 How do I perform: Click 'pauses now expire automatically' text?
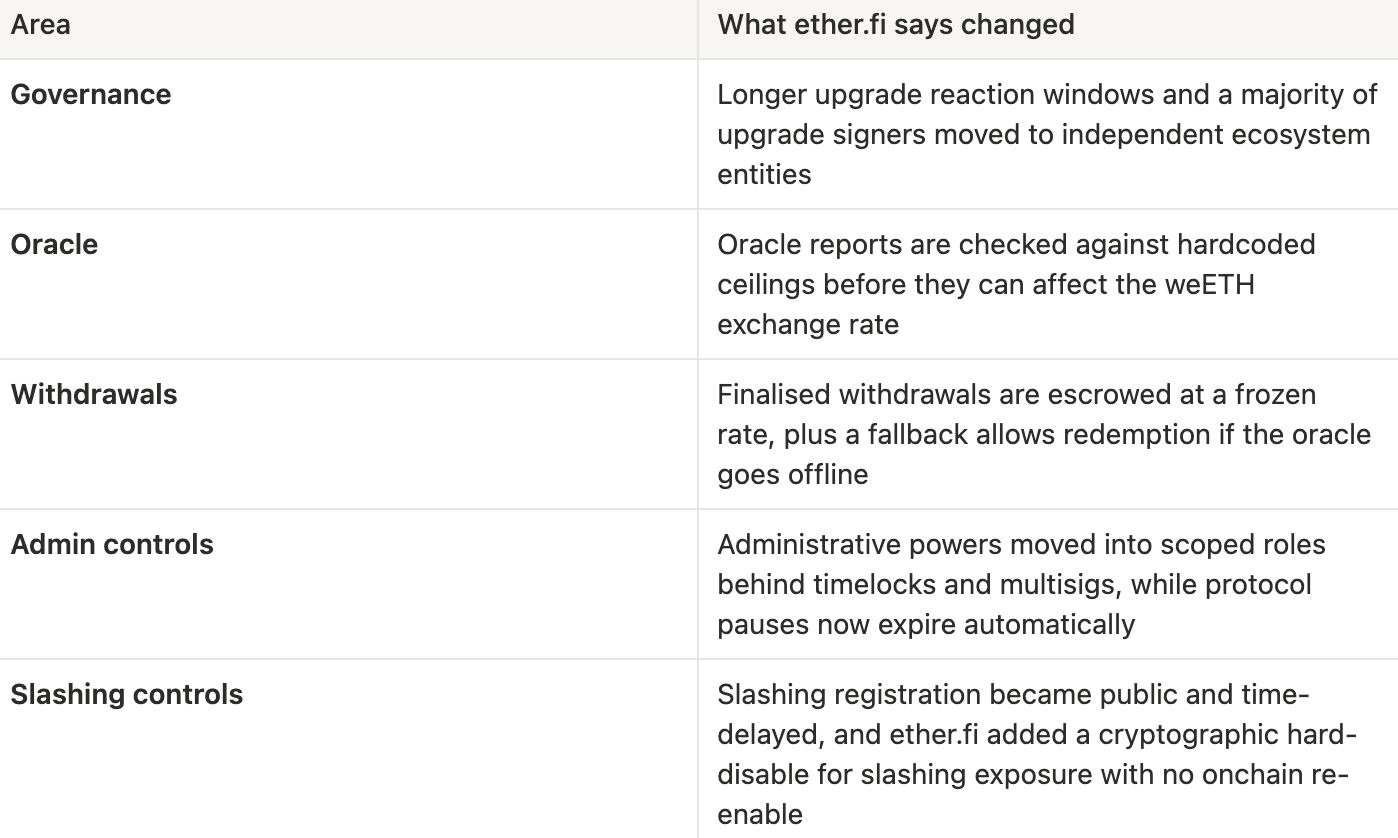coord(926,625)
